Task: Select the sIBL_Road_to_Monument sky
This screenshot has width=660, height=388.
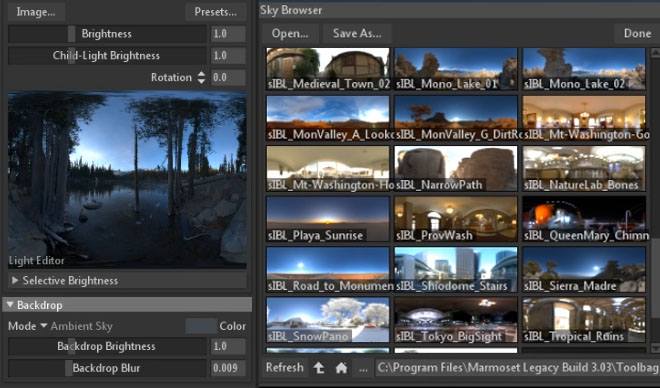Action: [328, 270]
